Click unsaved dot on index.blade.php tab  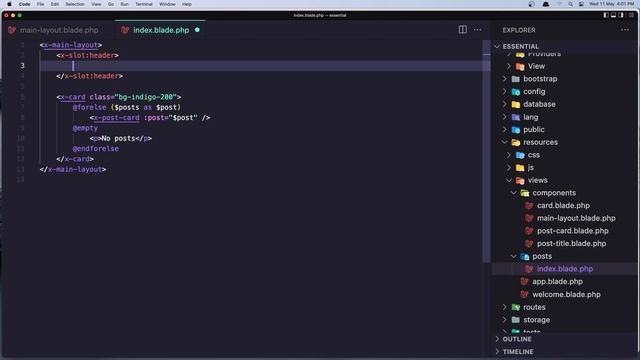coord(197,30)
